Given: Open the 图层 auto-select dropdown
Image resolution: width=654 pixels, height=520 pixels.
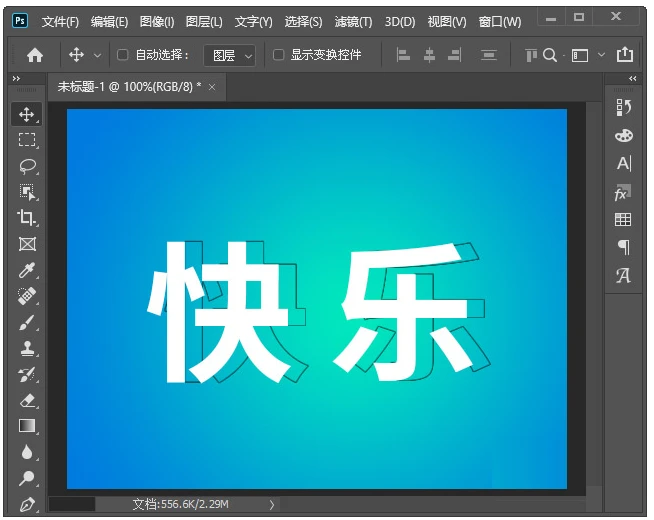Looking at the screenshot, I should tap(229, 55).
